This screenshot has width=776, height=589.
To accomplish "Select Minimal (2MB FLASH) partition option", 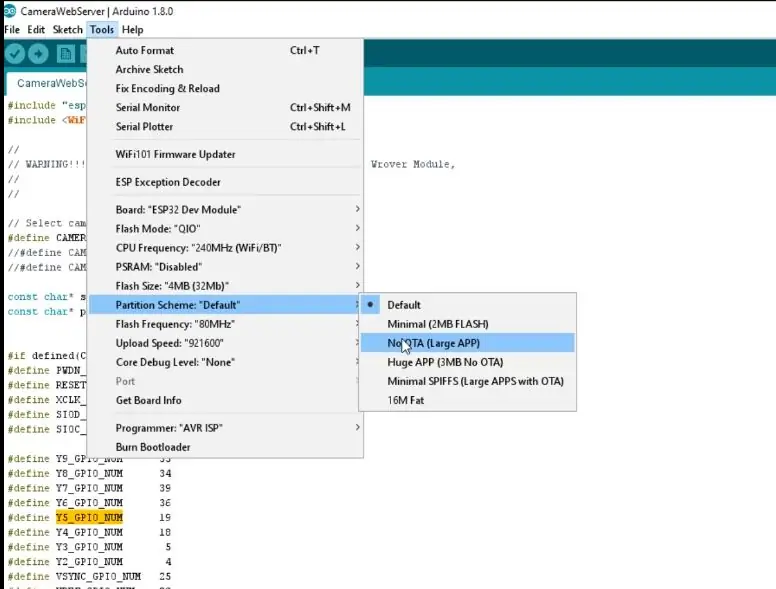I will click(468, 324).
